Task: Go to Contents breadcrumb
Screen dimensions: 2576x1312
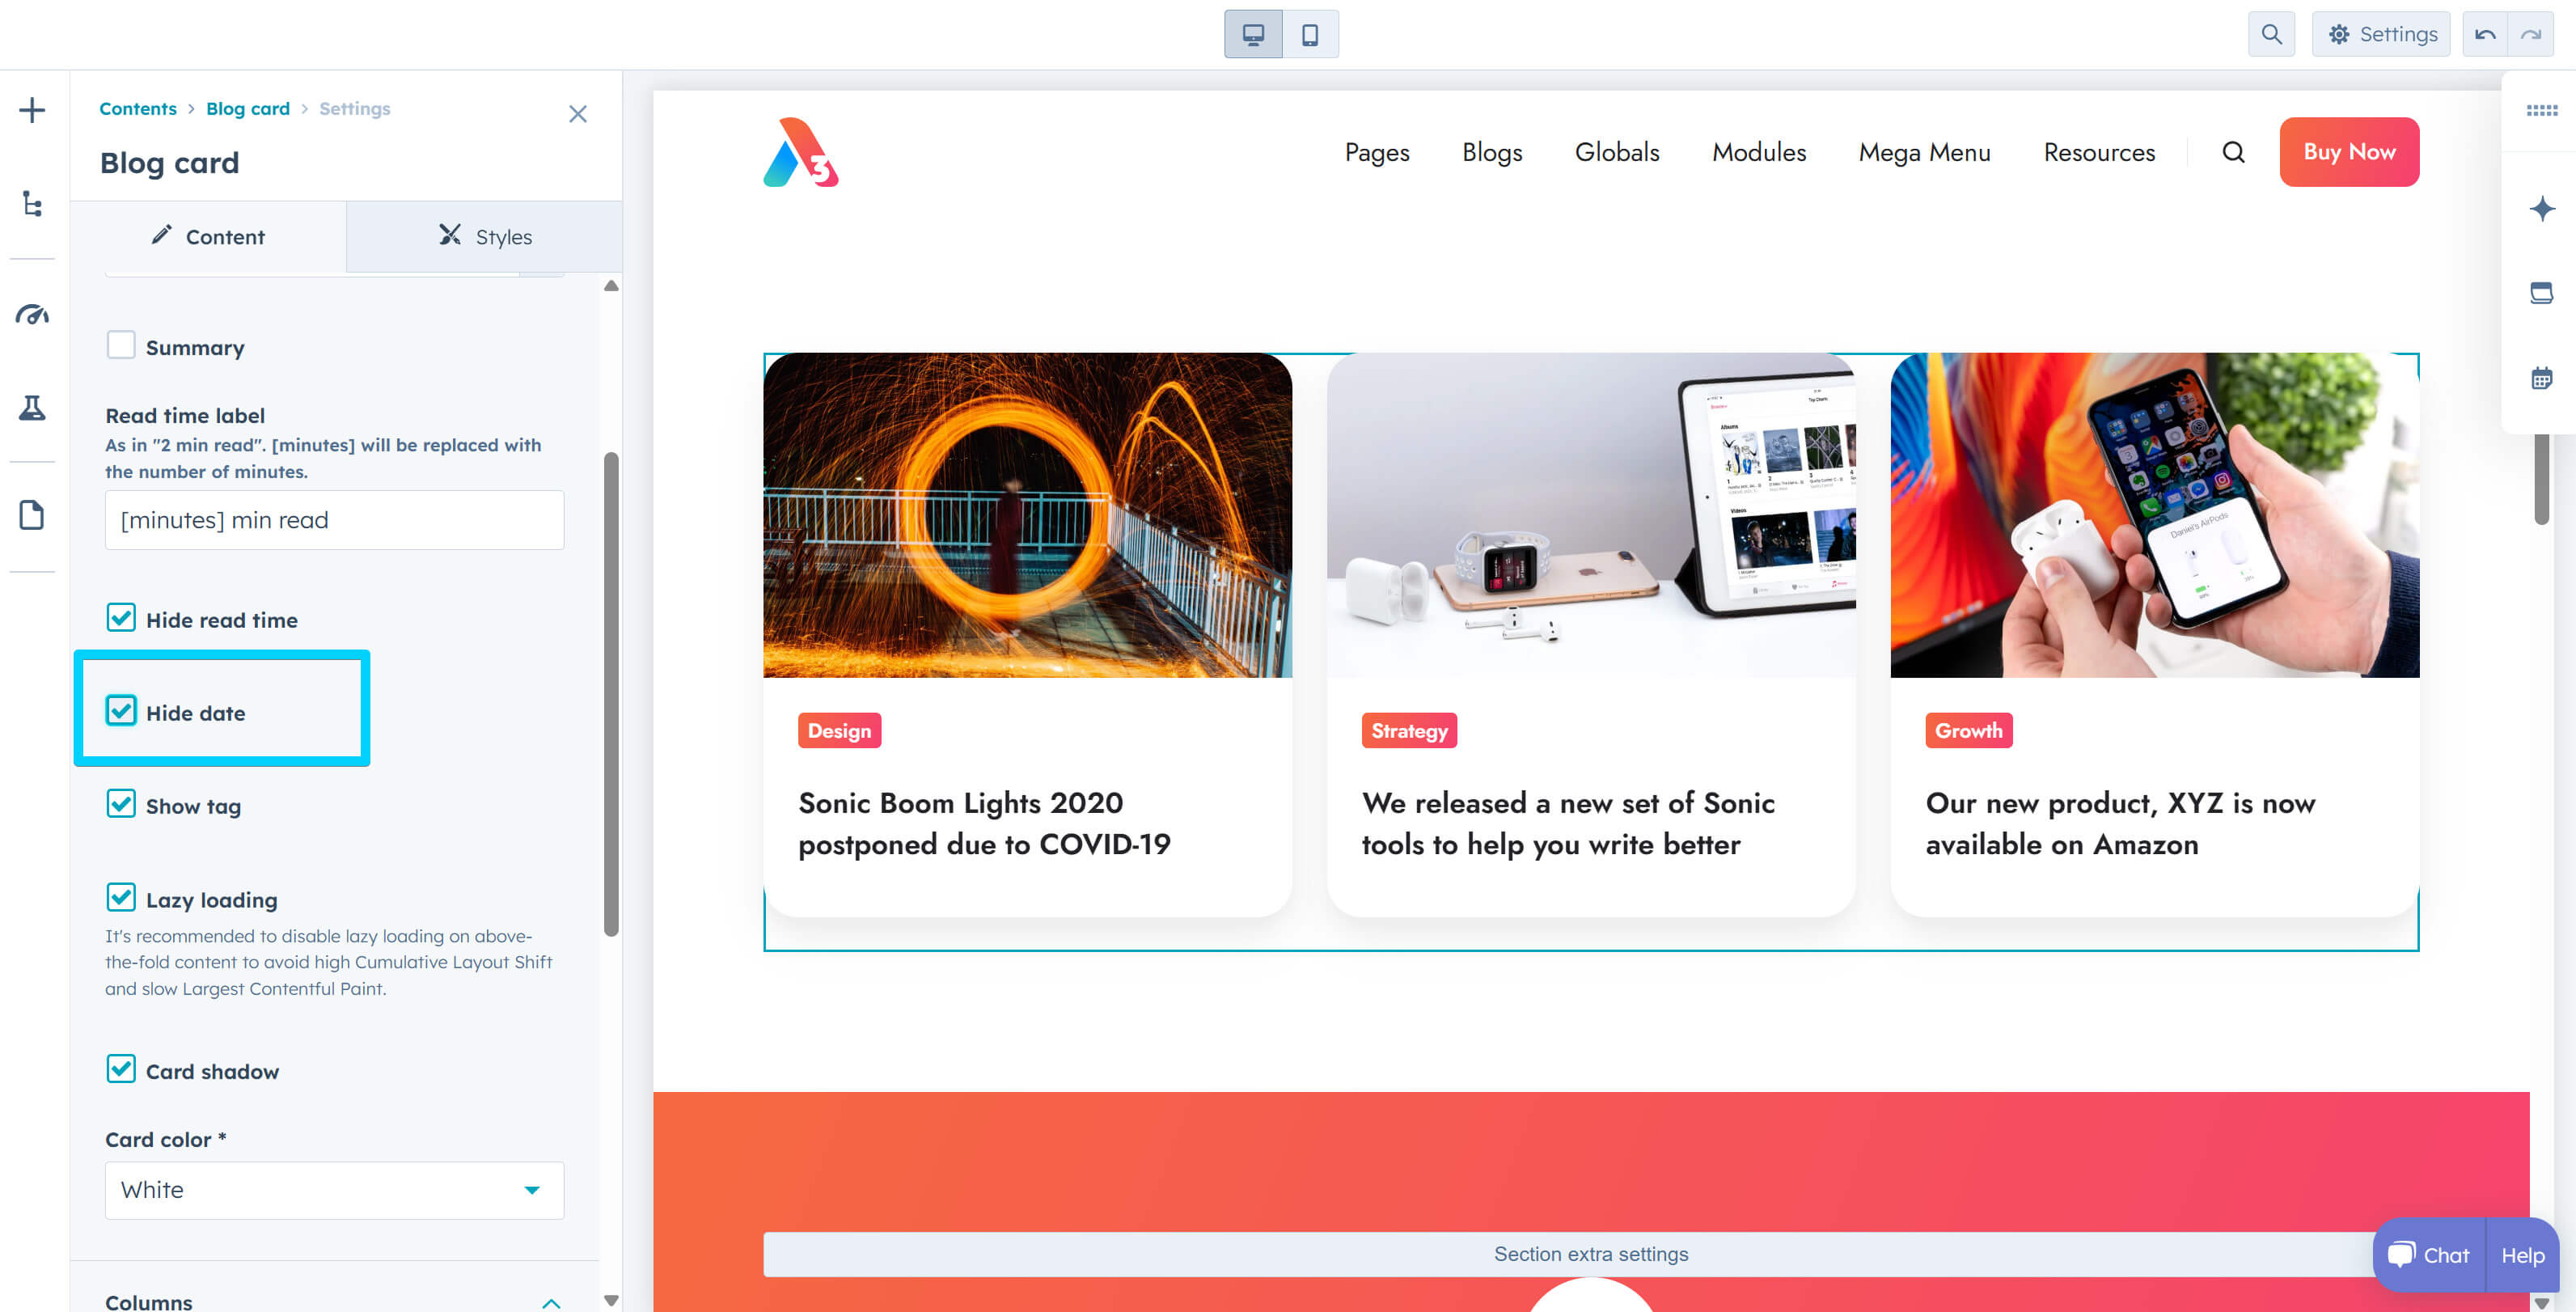Action: [138, 108]
